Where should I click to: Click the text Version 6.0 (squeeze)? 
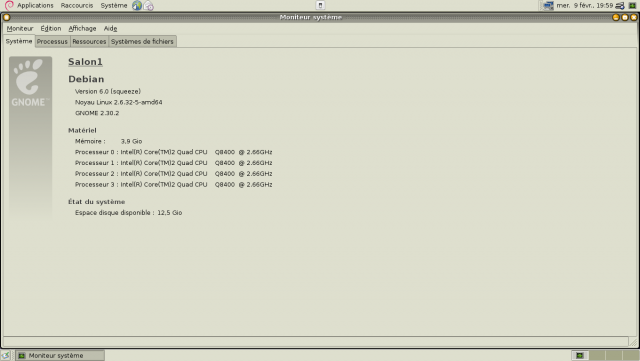108,91
